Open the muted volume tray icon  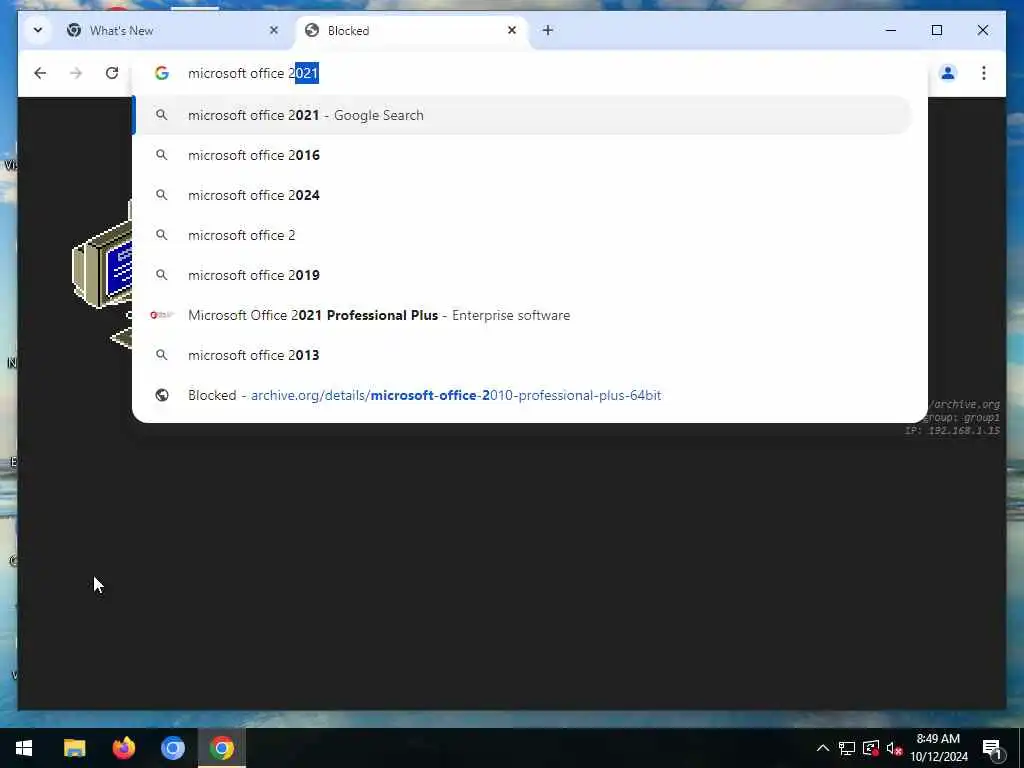pyautogui.click(x=894, y=748)
